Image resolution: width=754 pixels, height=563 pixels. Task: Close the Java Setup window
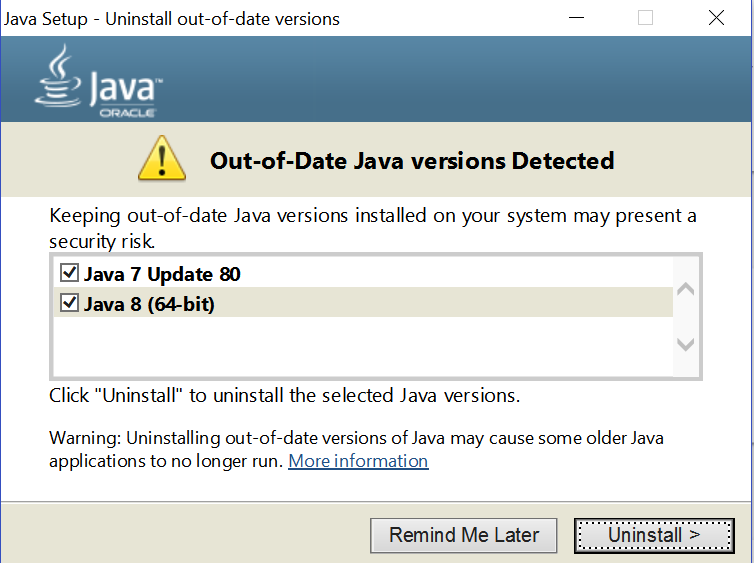pos(716,18)
